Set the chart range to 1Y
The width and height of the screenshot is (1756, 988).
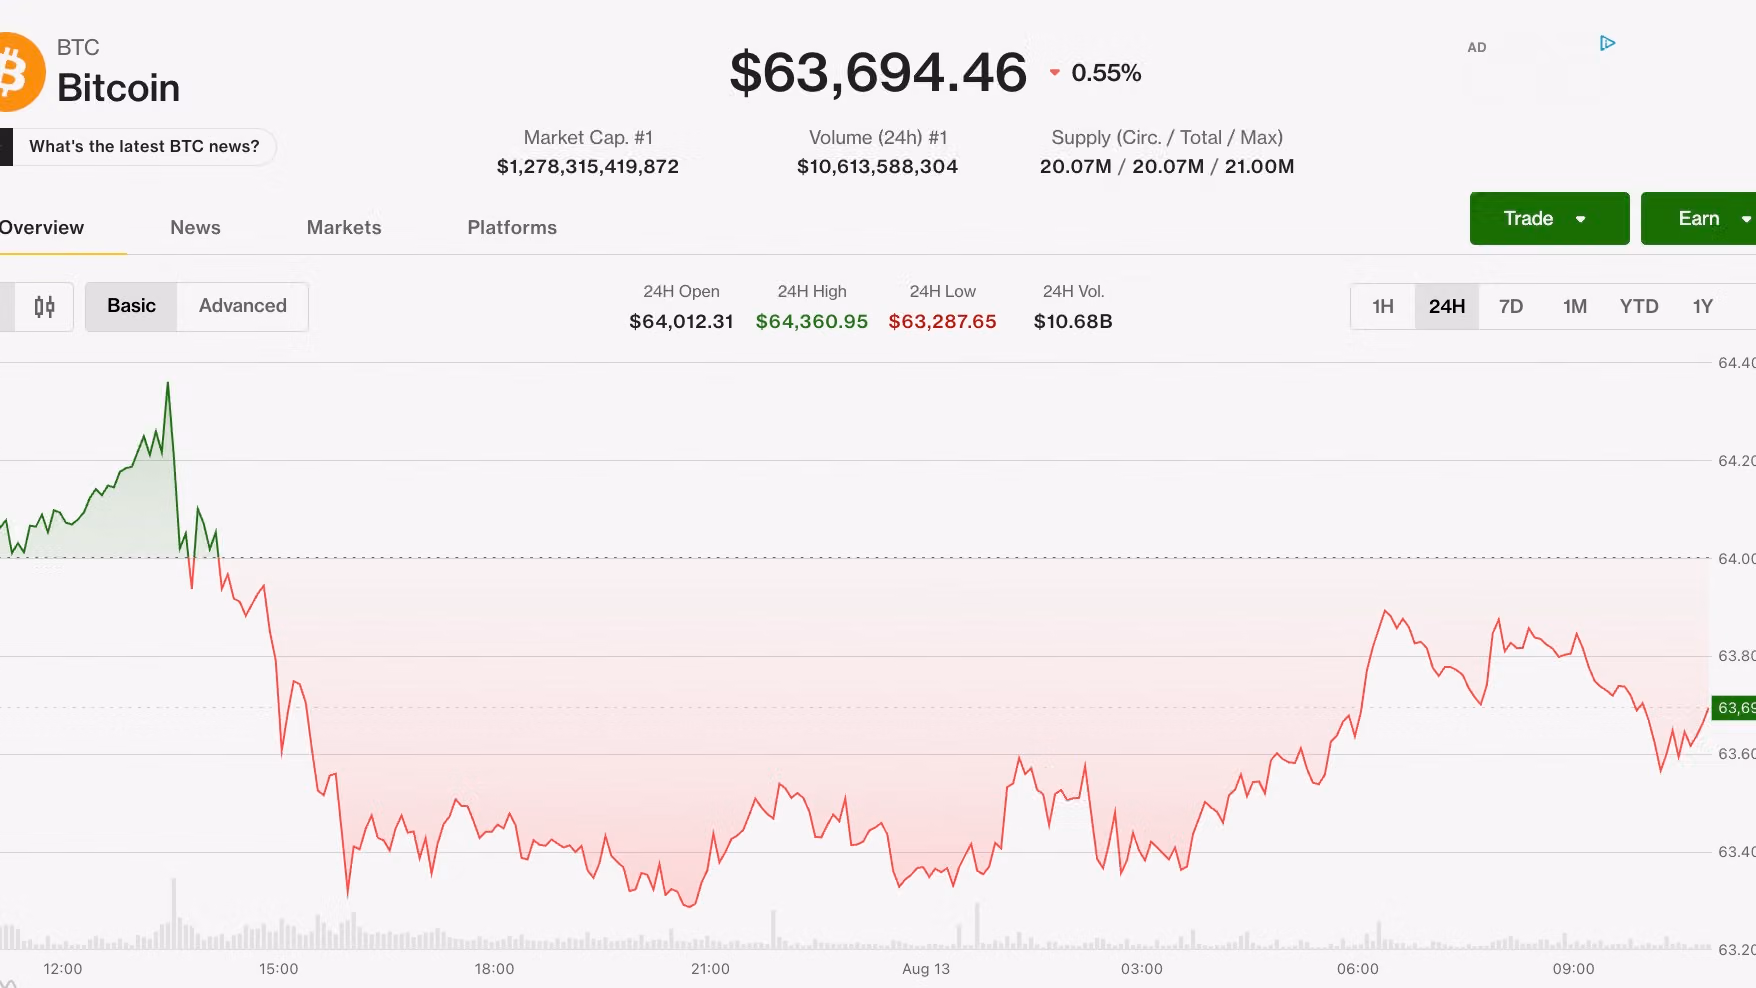[1703, 306]
